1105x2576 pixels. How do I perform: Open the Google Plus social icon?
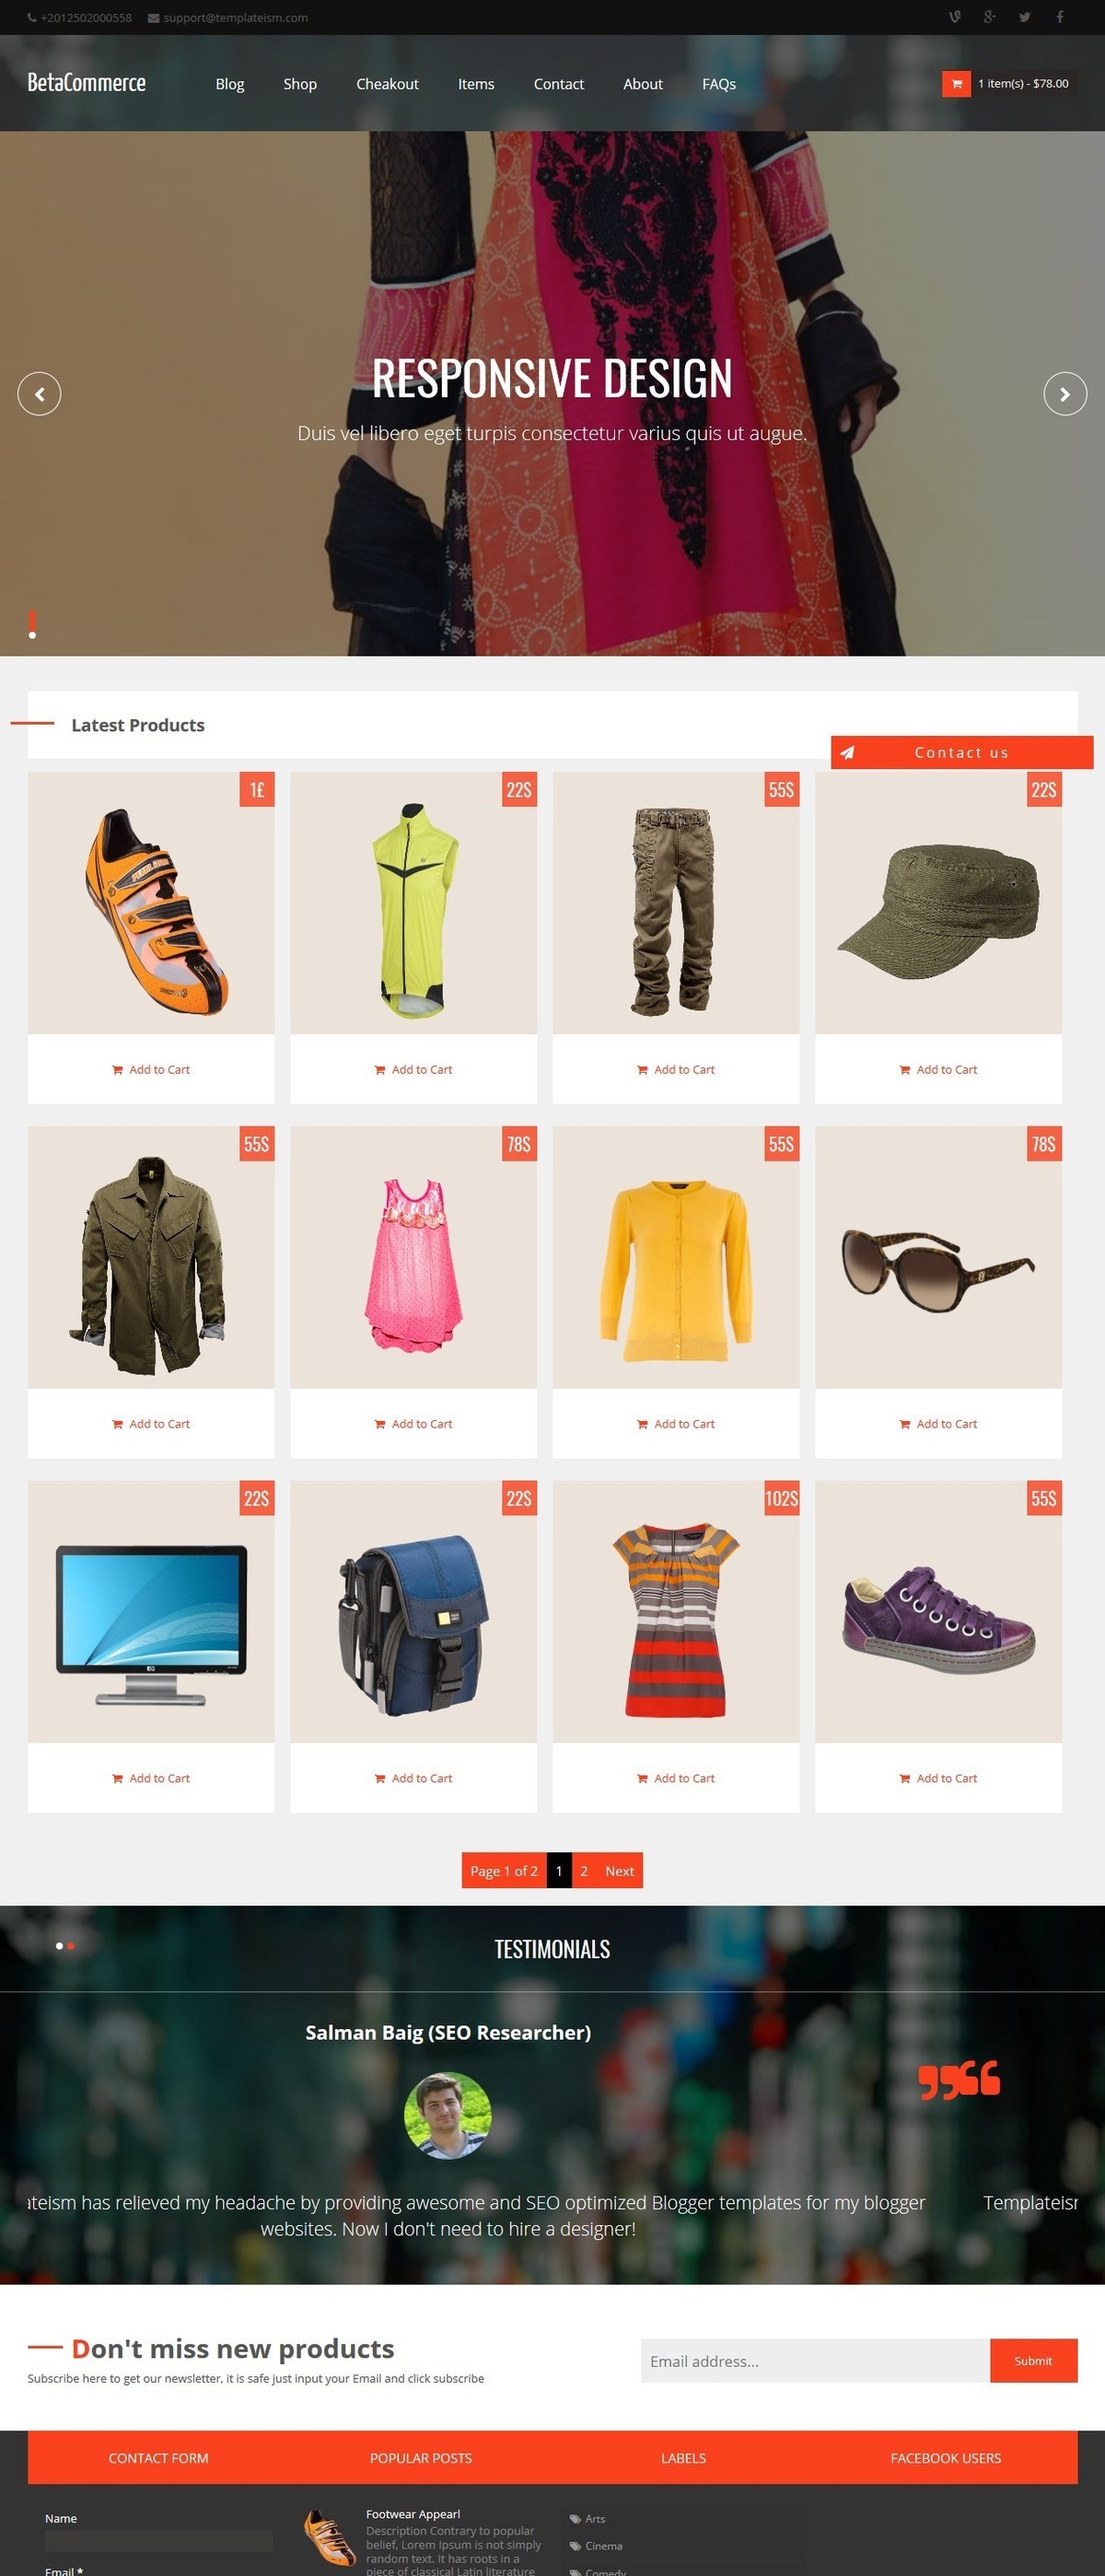(989, 17)
